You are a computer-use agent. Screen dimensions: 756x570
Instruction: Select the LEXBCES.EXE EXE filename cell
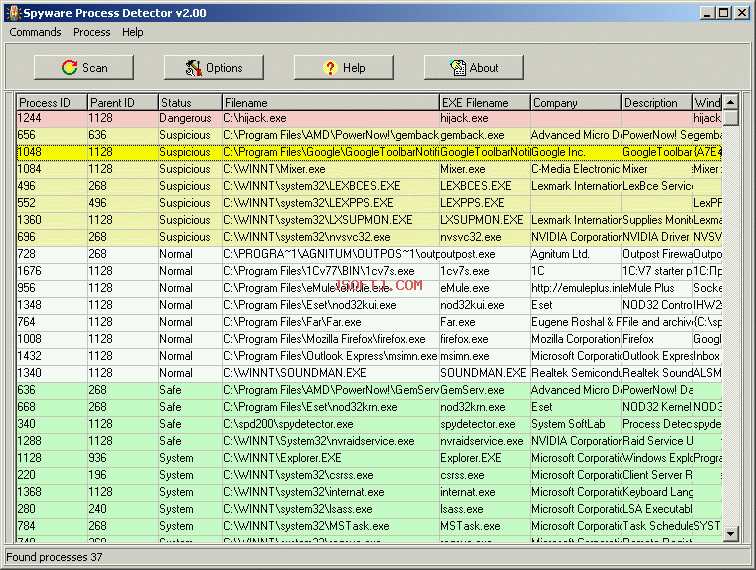(485, 186)
